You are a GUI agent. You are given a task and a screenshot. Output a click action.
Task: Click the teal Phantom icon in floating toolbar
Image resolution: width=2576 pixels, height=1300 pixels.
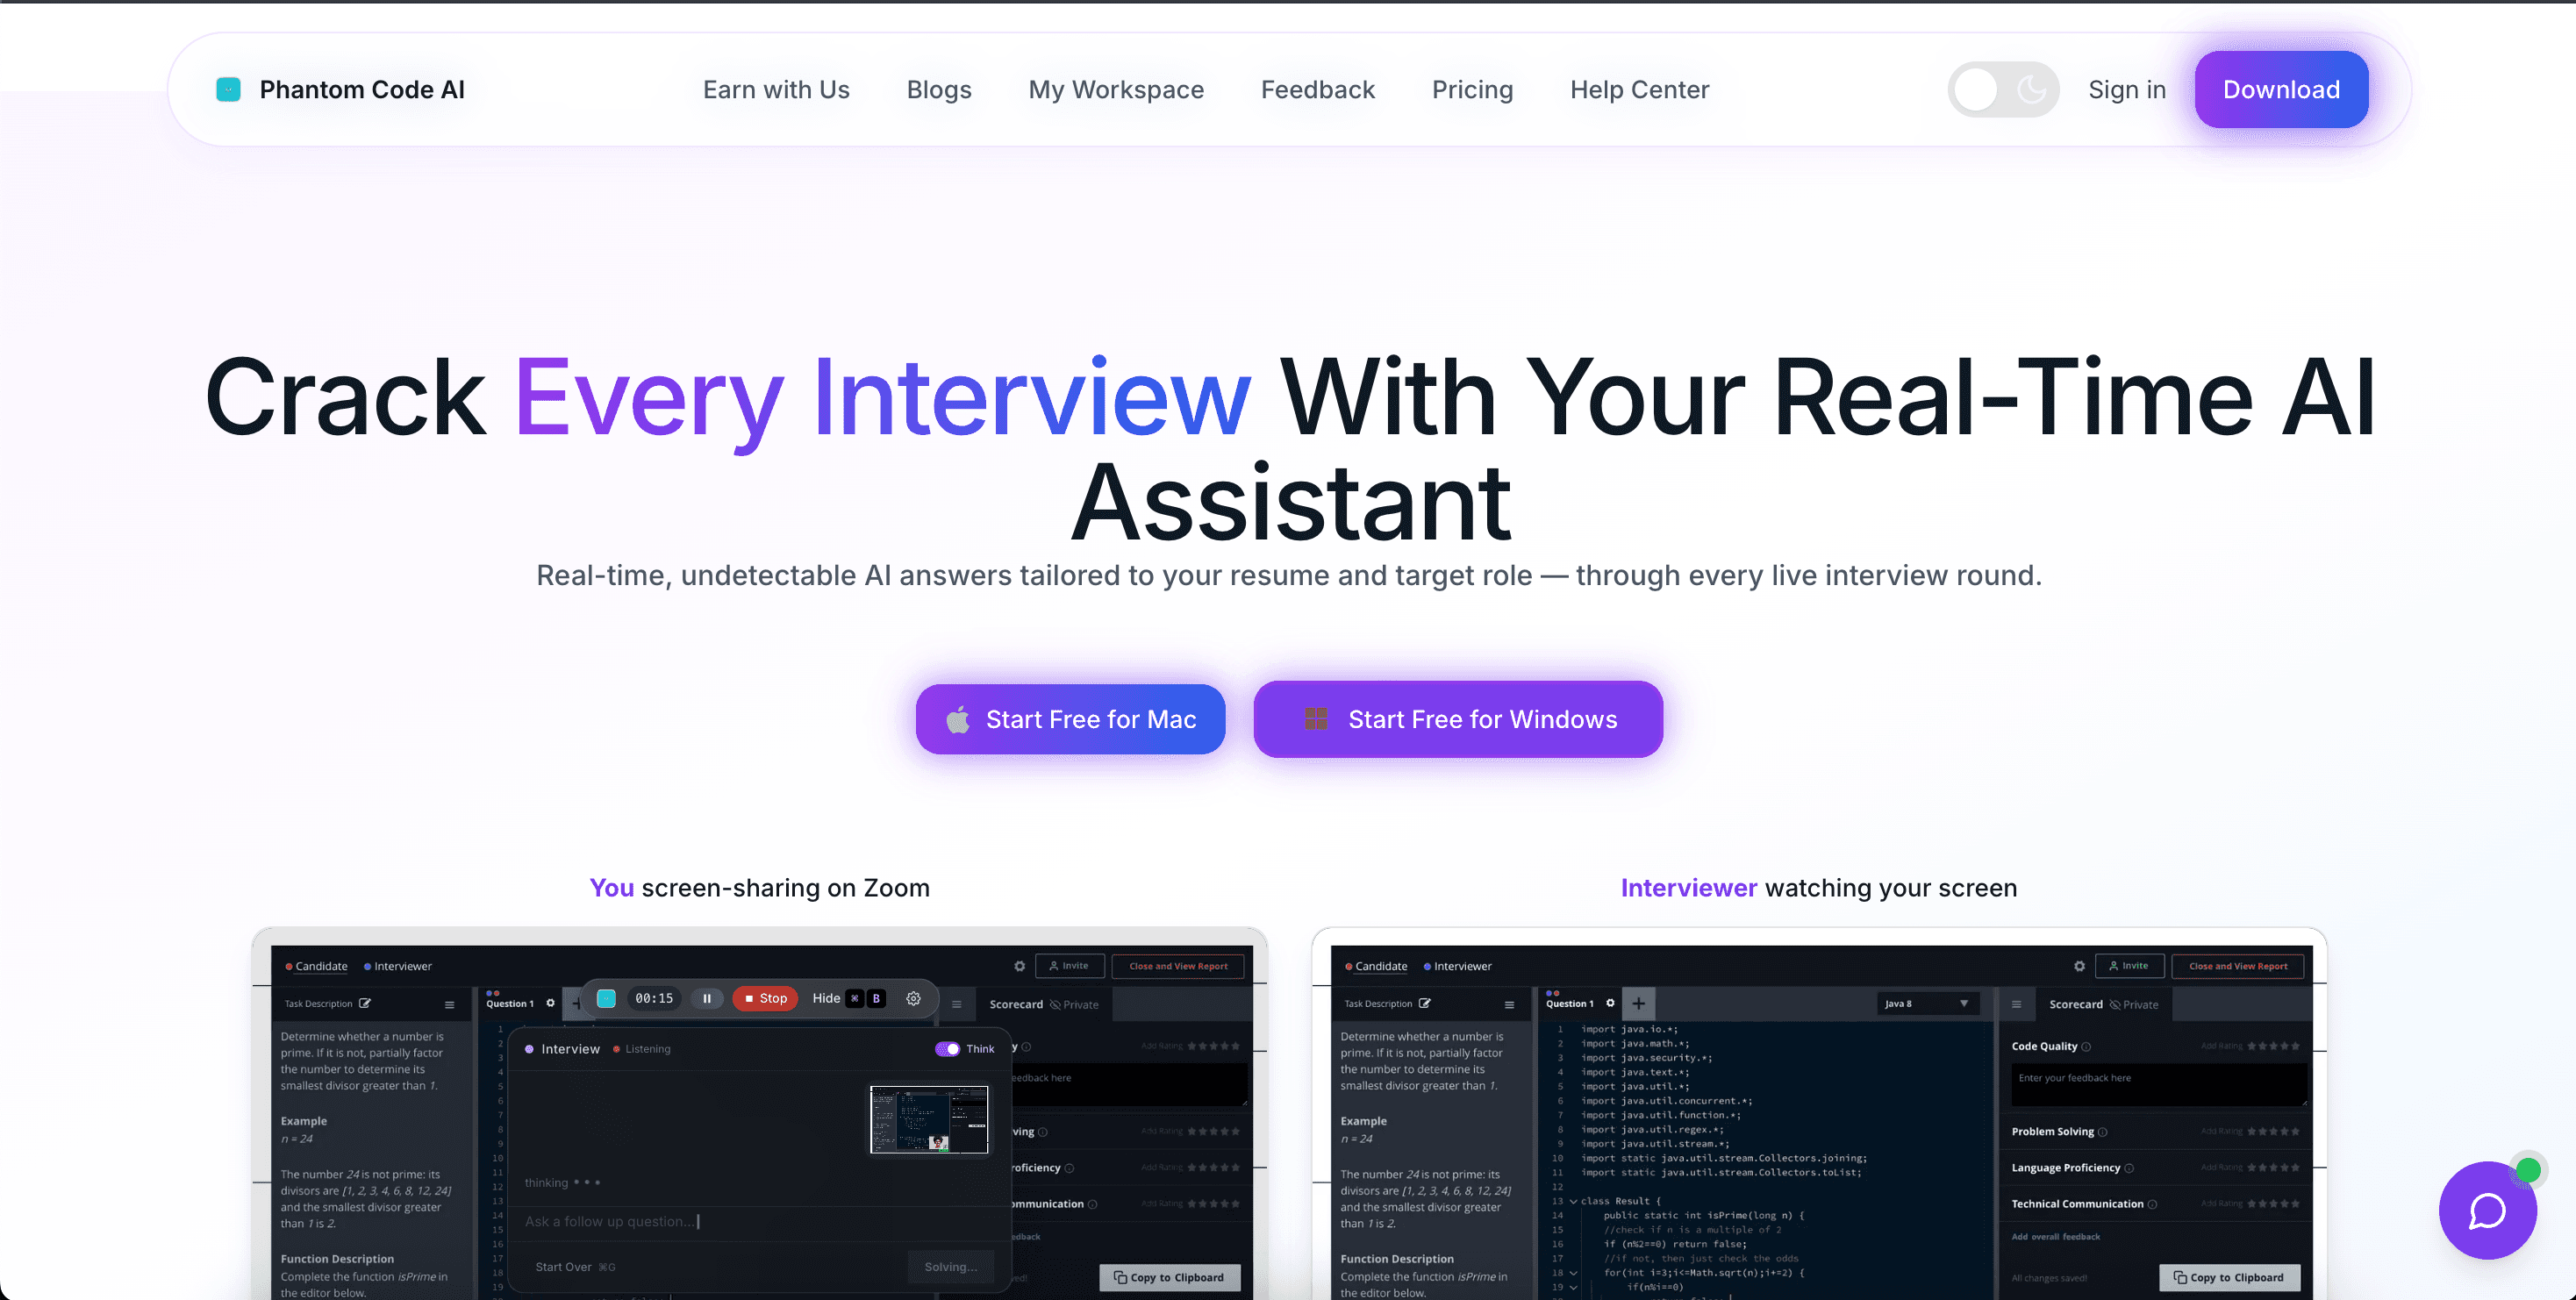coord(606,998)
